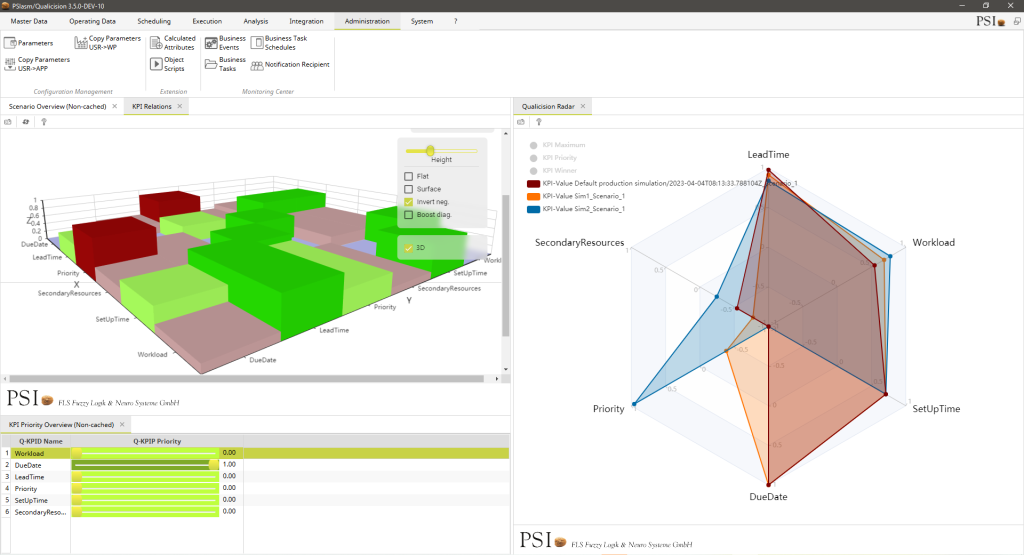Click scroll down arrow of KPI Relations chart

(505, 370)
